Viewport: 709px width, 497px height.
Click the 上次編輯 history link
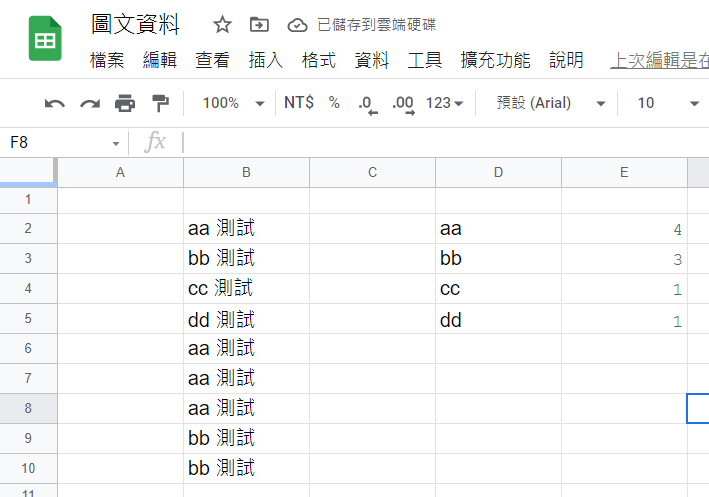pyautogui.click(x=659, y=60)
